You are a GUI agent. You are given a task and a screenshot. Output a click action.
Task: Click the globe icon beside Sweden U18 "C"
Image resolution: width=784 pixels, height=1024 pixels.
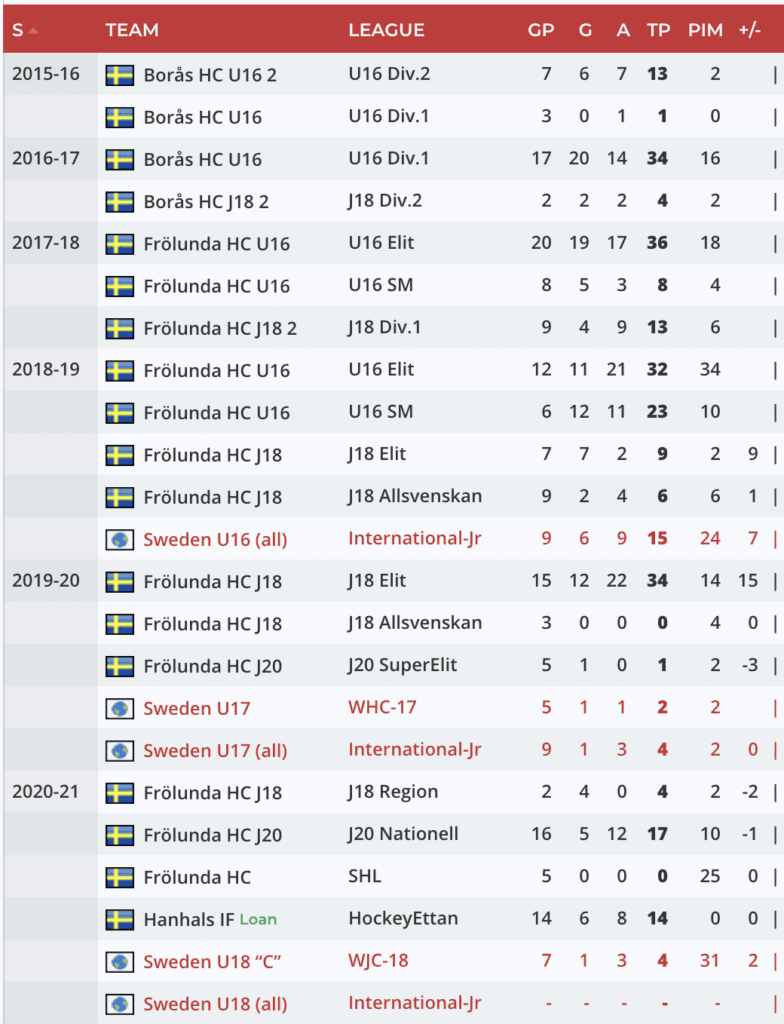click(x=120, y=962)
